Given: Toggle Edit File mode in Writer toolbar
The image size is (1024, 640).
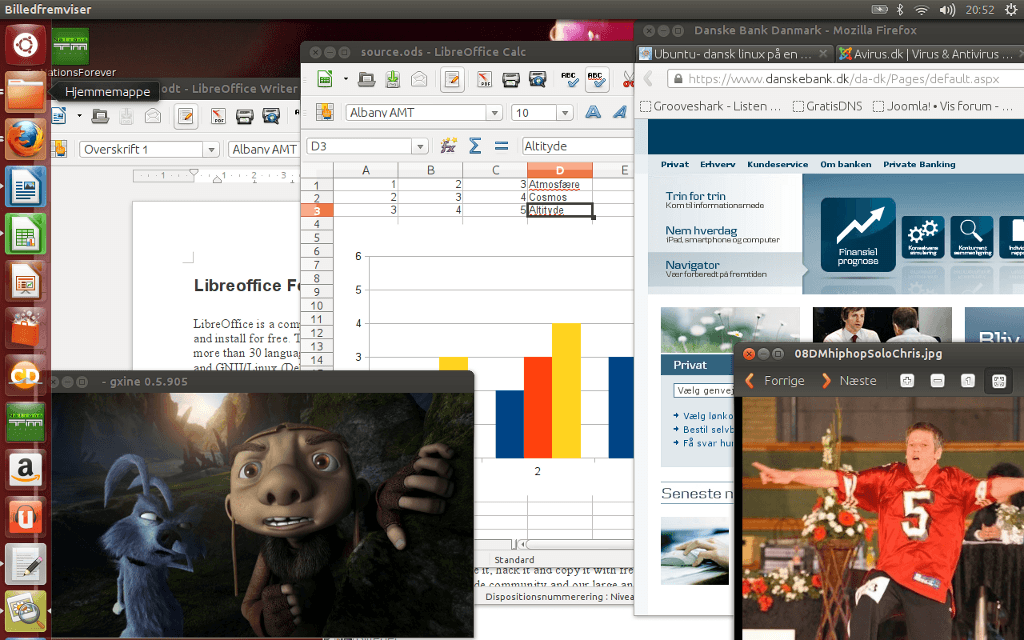Looking at the screenshot, I should [185, 116].
